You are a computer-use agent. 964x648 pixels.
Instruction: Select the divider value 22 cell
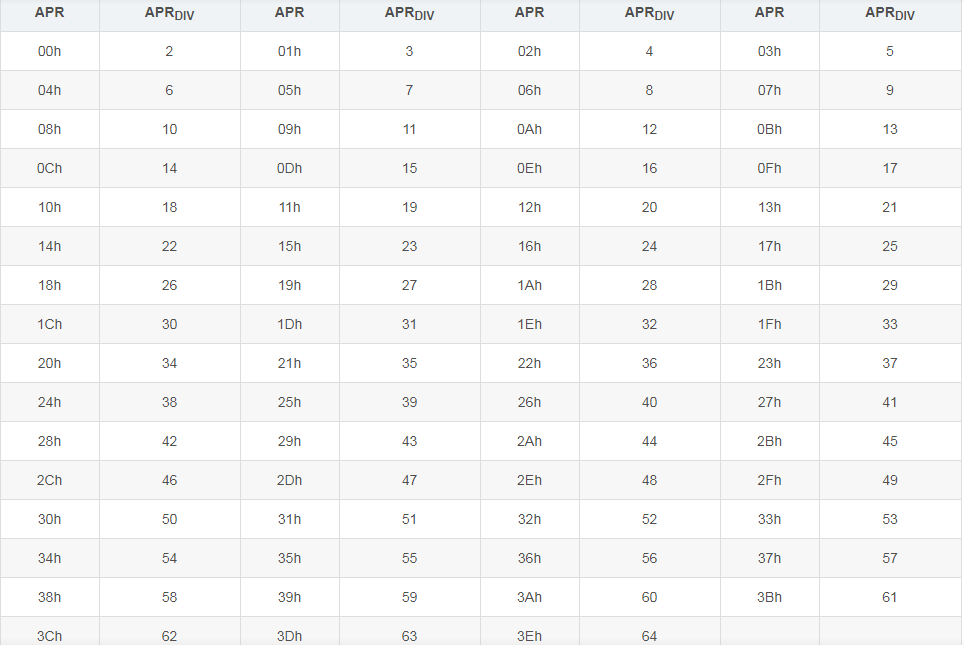pos(169,246)
